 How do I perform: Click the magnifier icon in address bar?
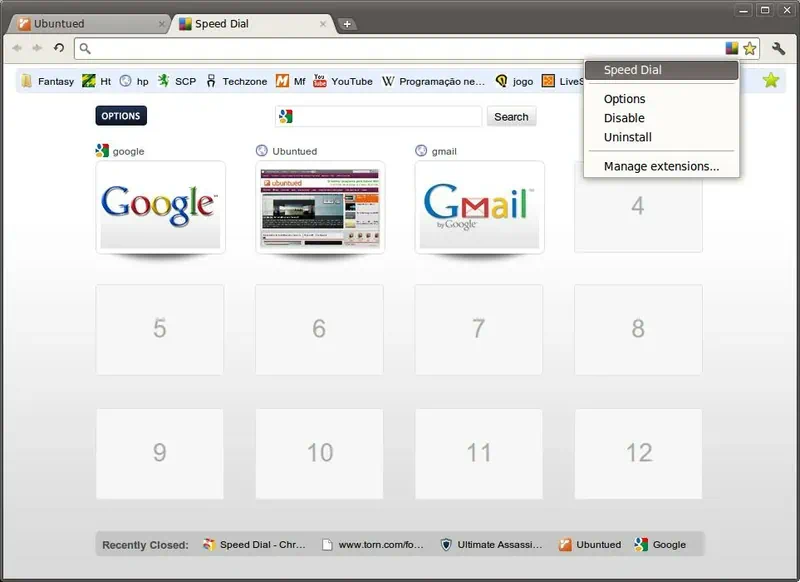(x=85, y=48)
